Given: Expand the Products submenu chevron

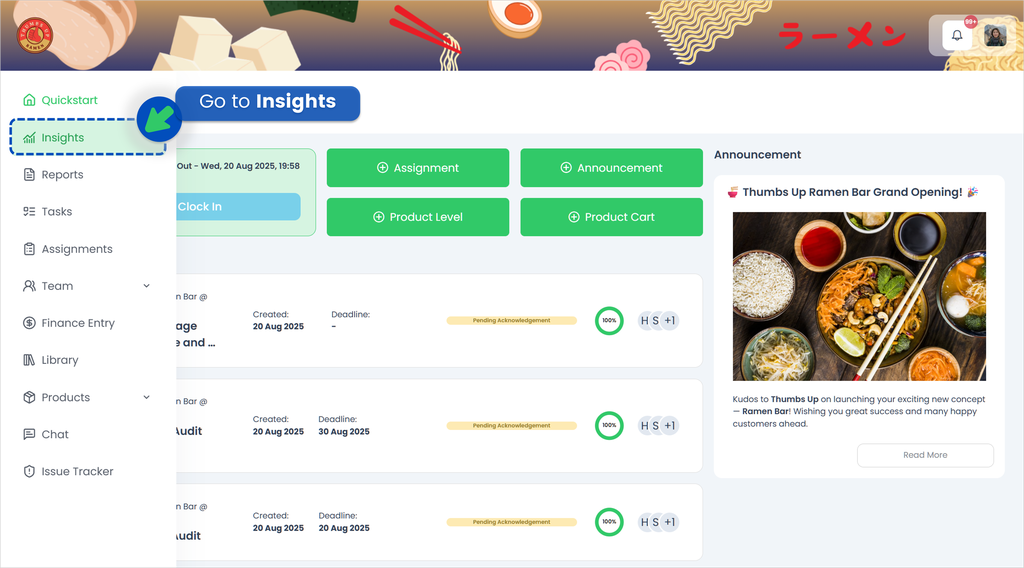Looking at the screenshot, I should click(x=147, y=397).
